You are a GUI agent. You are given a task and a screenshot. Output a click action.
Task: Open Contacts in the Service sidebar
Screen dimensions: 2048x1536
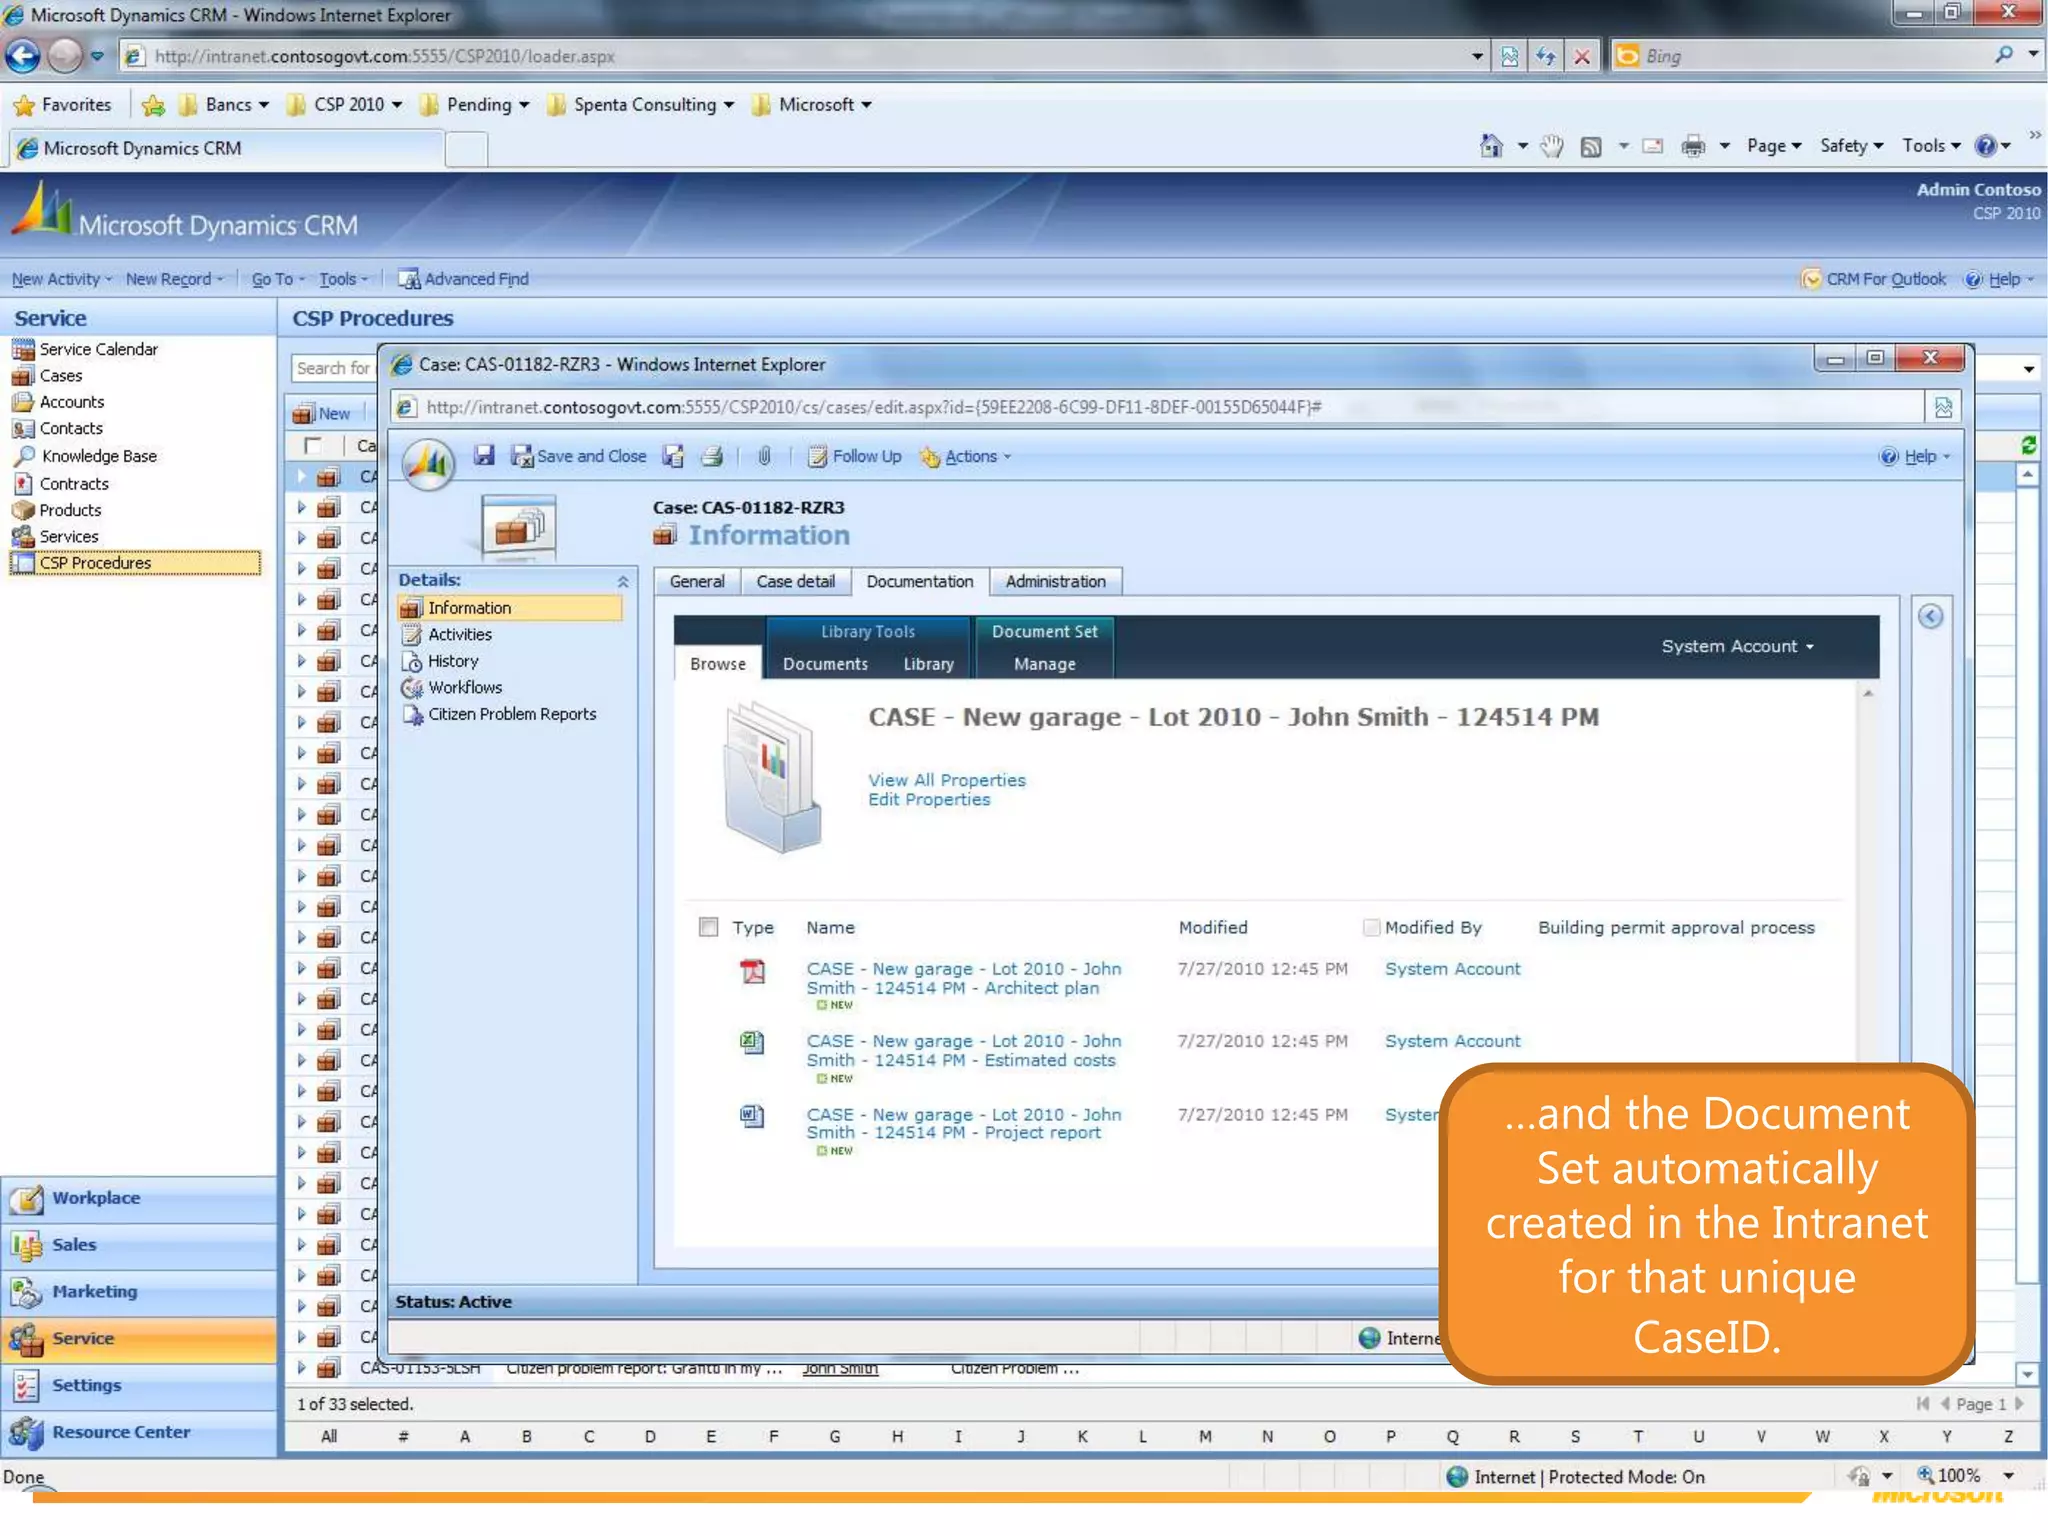tap(70, 428)
